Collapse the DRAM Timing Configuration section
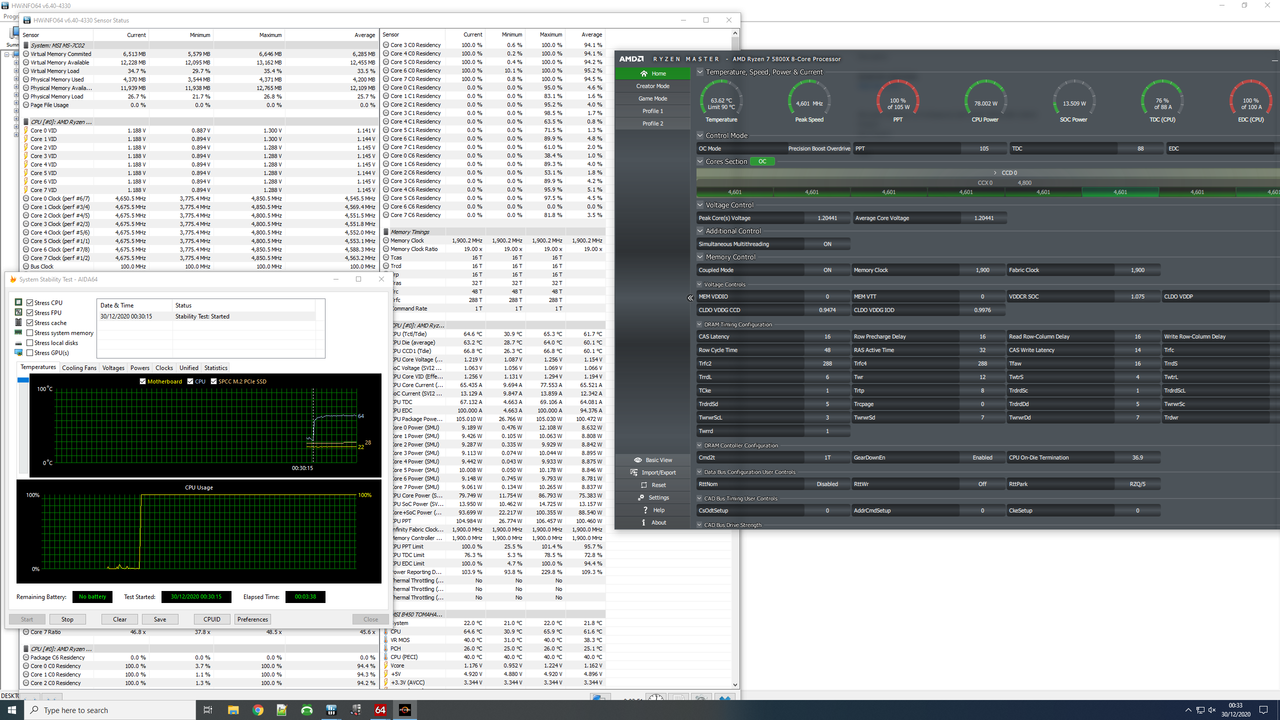Viewport: 1280px width, 720px height. (701, 324)
